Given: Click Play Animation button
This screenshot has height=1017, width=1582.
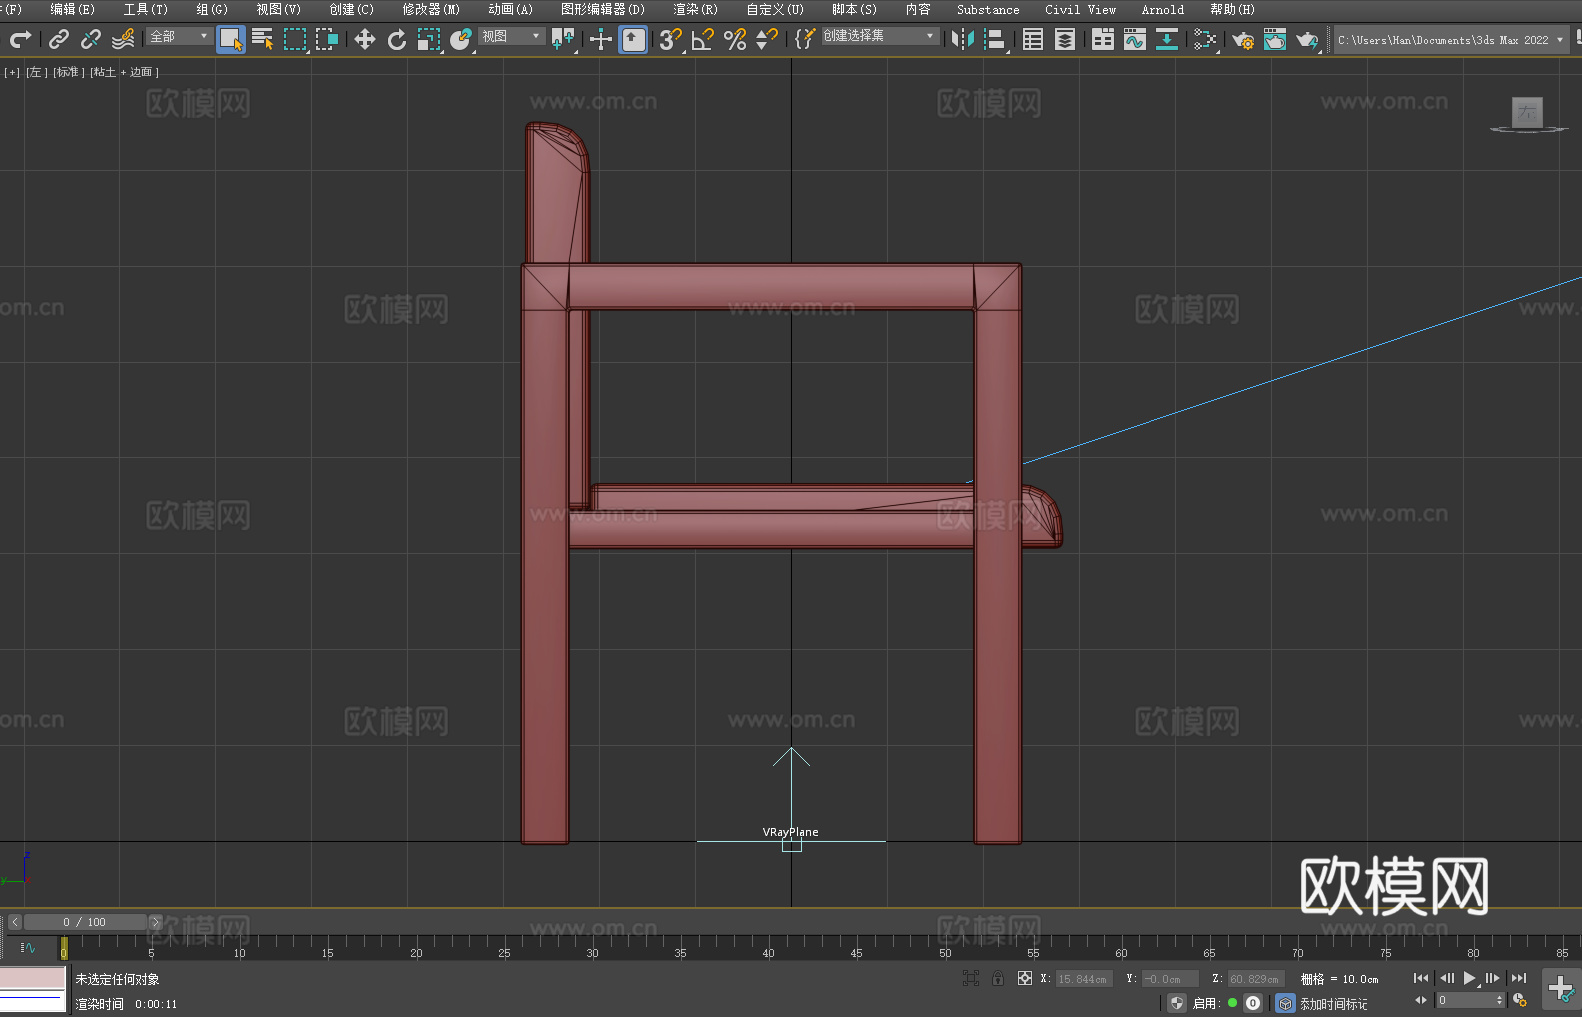Looking at the screenshot, I should click(1470, 978).
